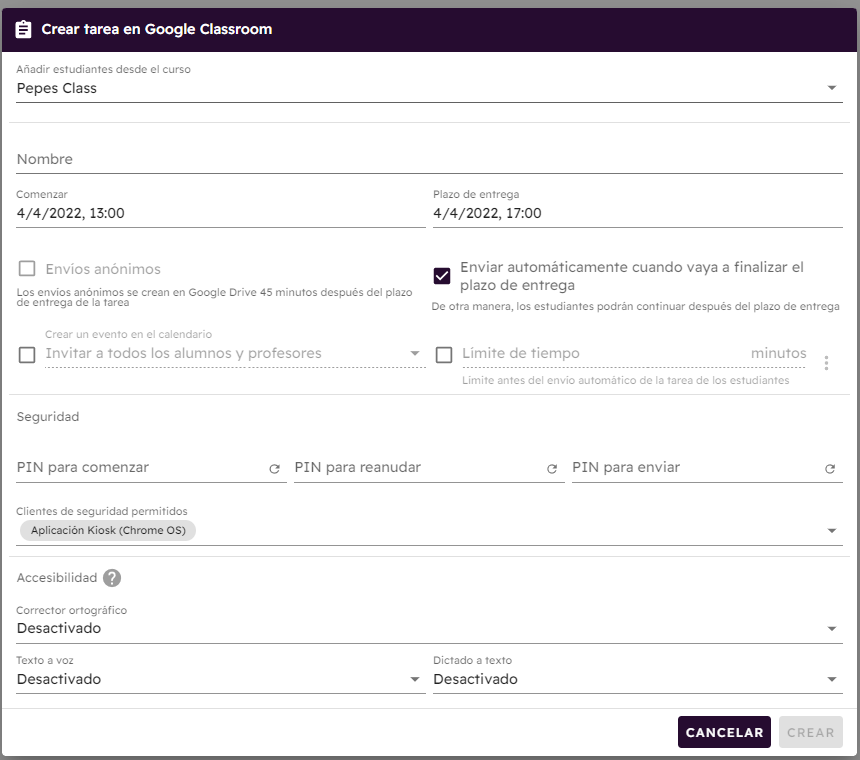Expand the Invitar a todos los alumnos dropdown

pyautogui.click(x=235, y=354)
